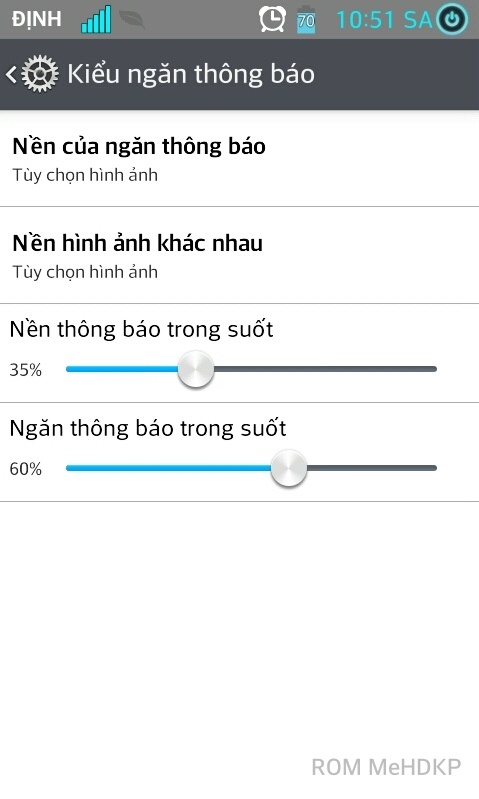This screenshot has width=479, height=799.
Task: Tap the ROM MeHDKP watermark text
Action: 386,767
